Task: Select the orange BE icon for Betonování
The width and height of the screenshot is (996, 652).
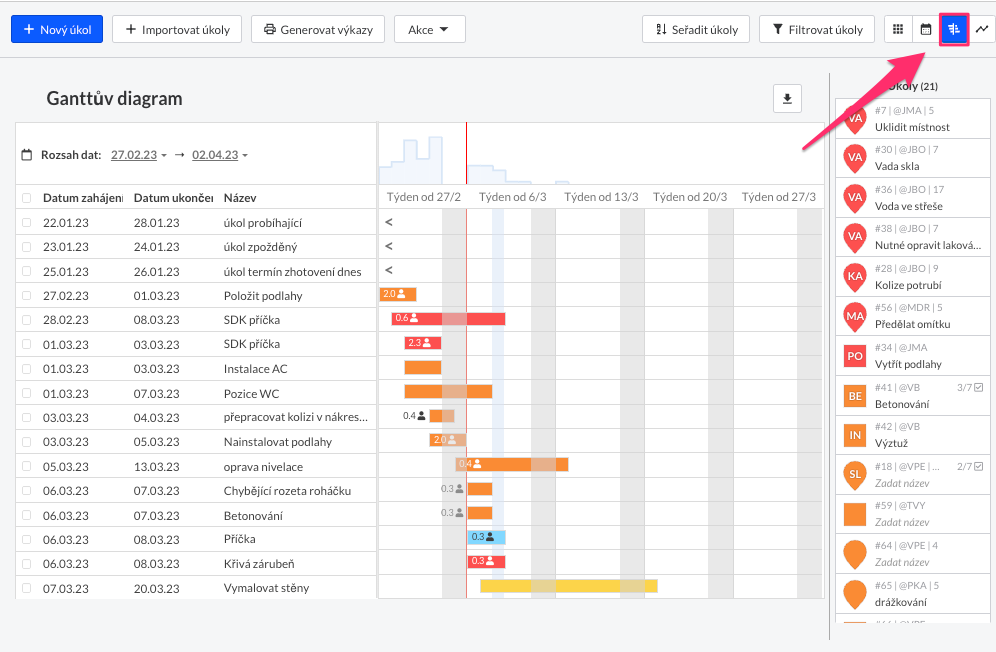Action: [x=855, y=396]
